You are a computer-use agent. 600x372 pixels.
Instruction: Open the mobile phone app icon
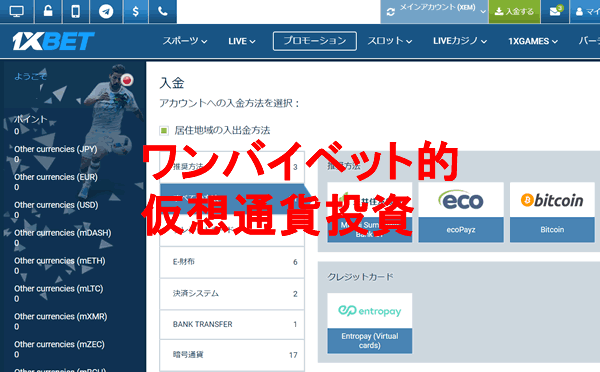pyautogui.click(x=75, y=11)
